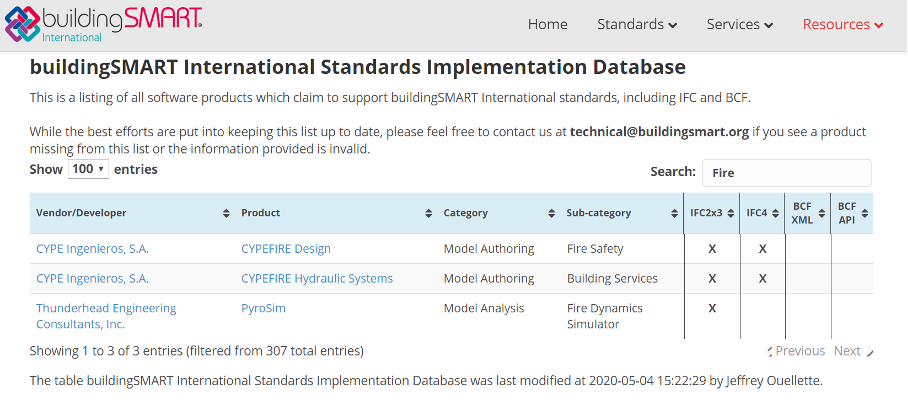Expand the Standards navigation menu

[636, 24]
